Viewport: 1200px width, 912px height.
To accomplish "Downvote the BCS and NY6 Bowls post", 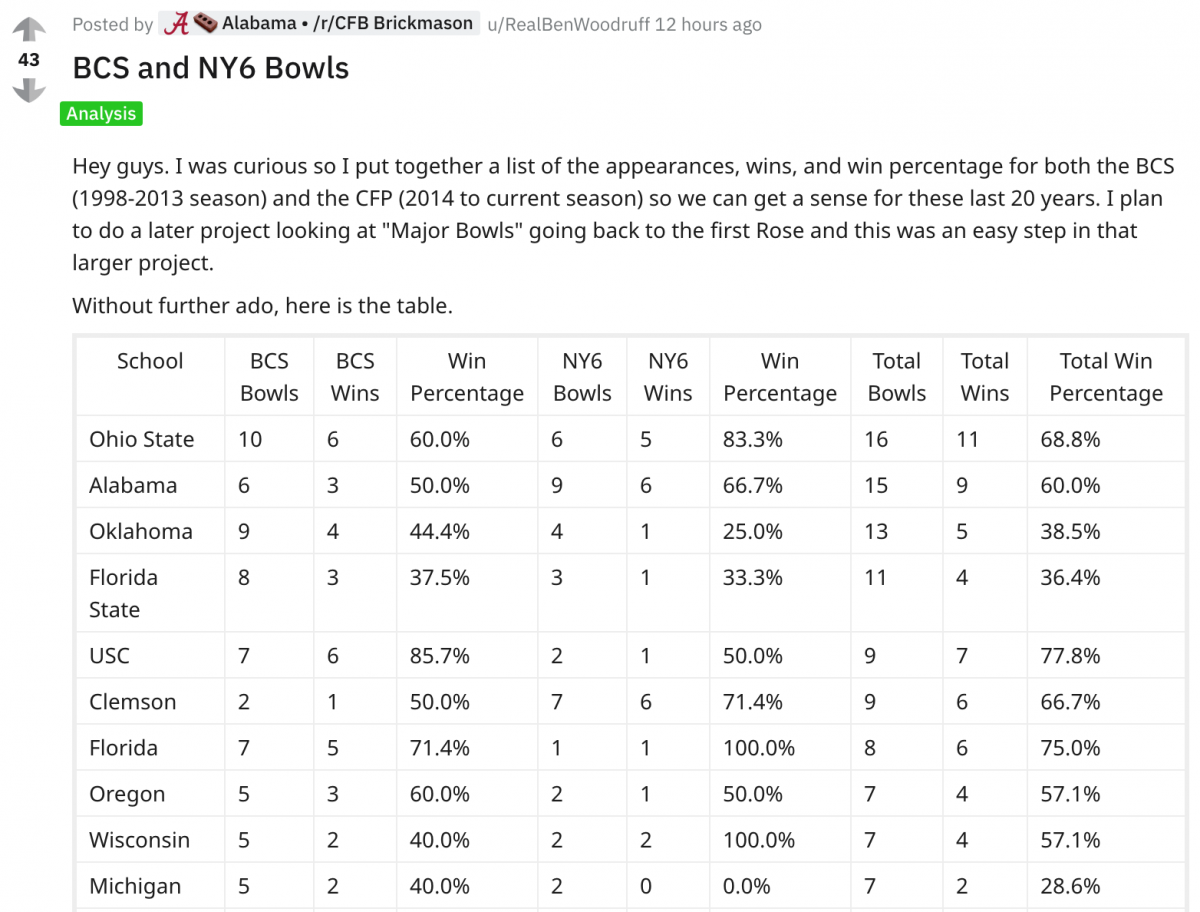I will (x=29, y=91).
